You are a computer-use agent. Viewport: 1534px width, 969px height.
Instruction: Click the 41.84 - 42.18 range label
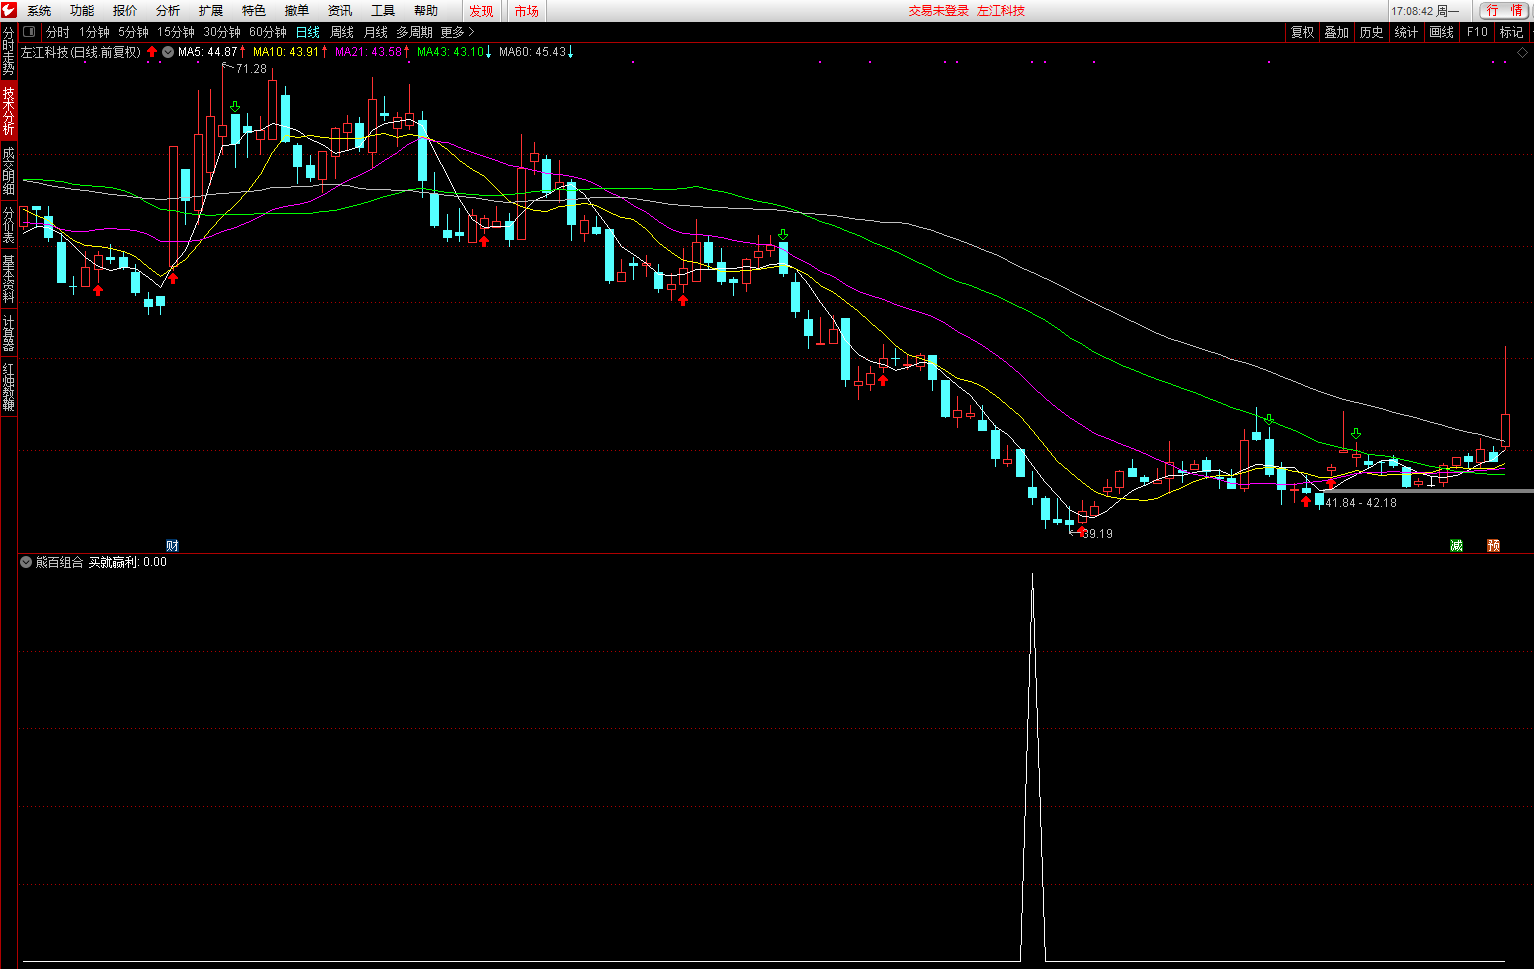pos(1361,503)
